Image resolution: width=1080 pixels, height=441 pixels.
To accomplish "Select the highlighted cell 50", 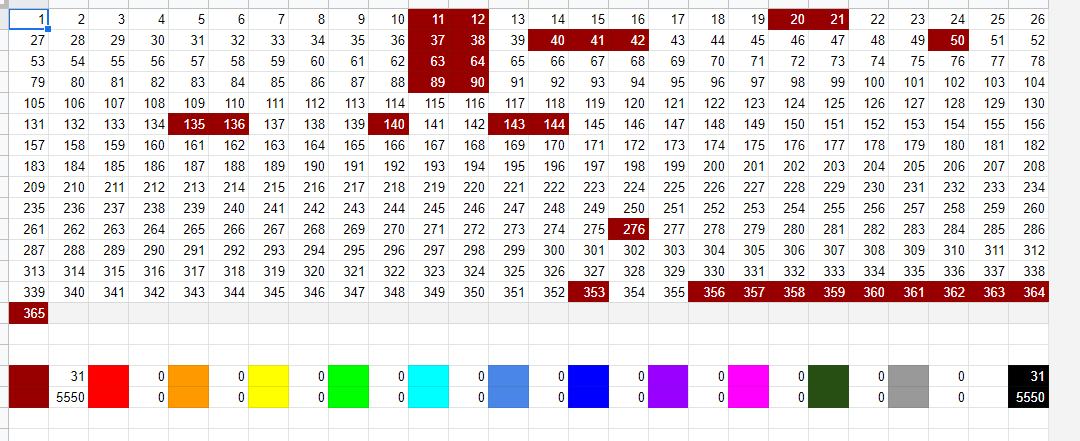I will coord(948,41).
